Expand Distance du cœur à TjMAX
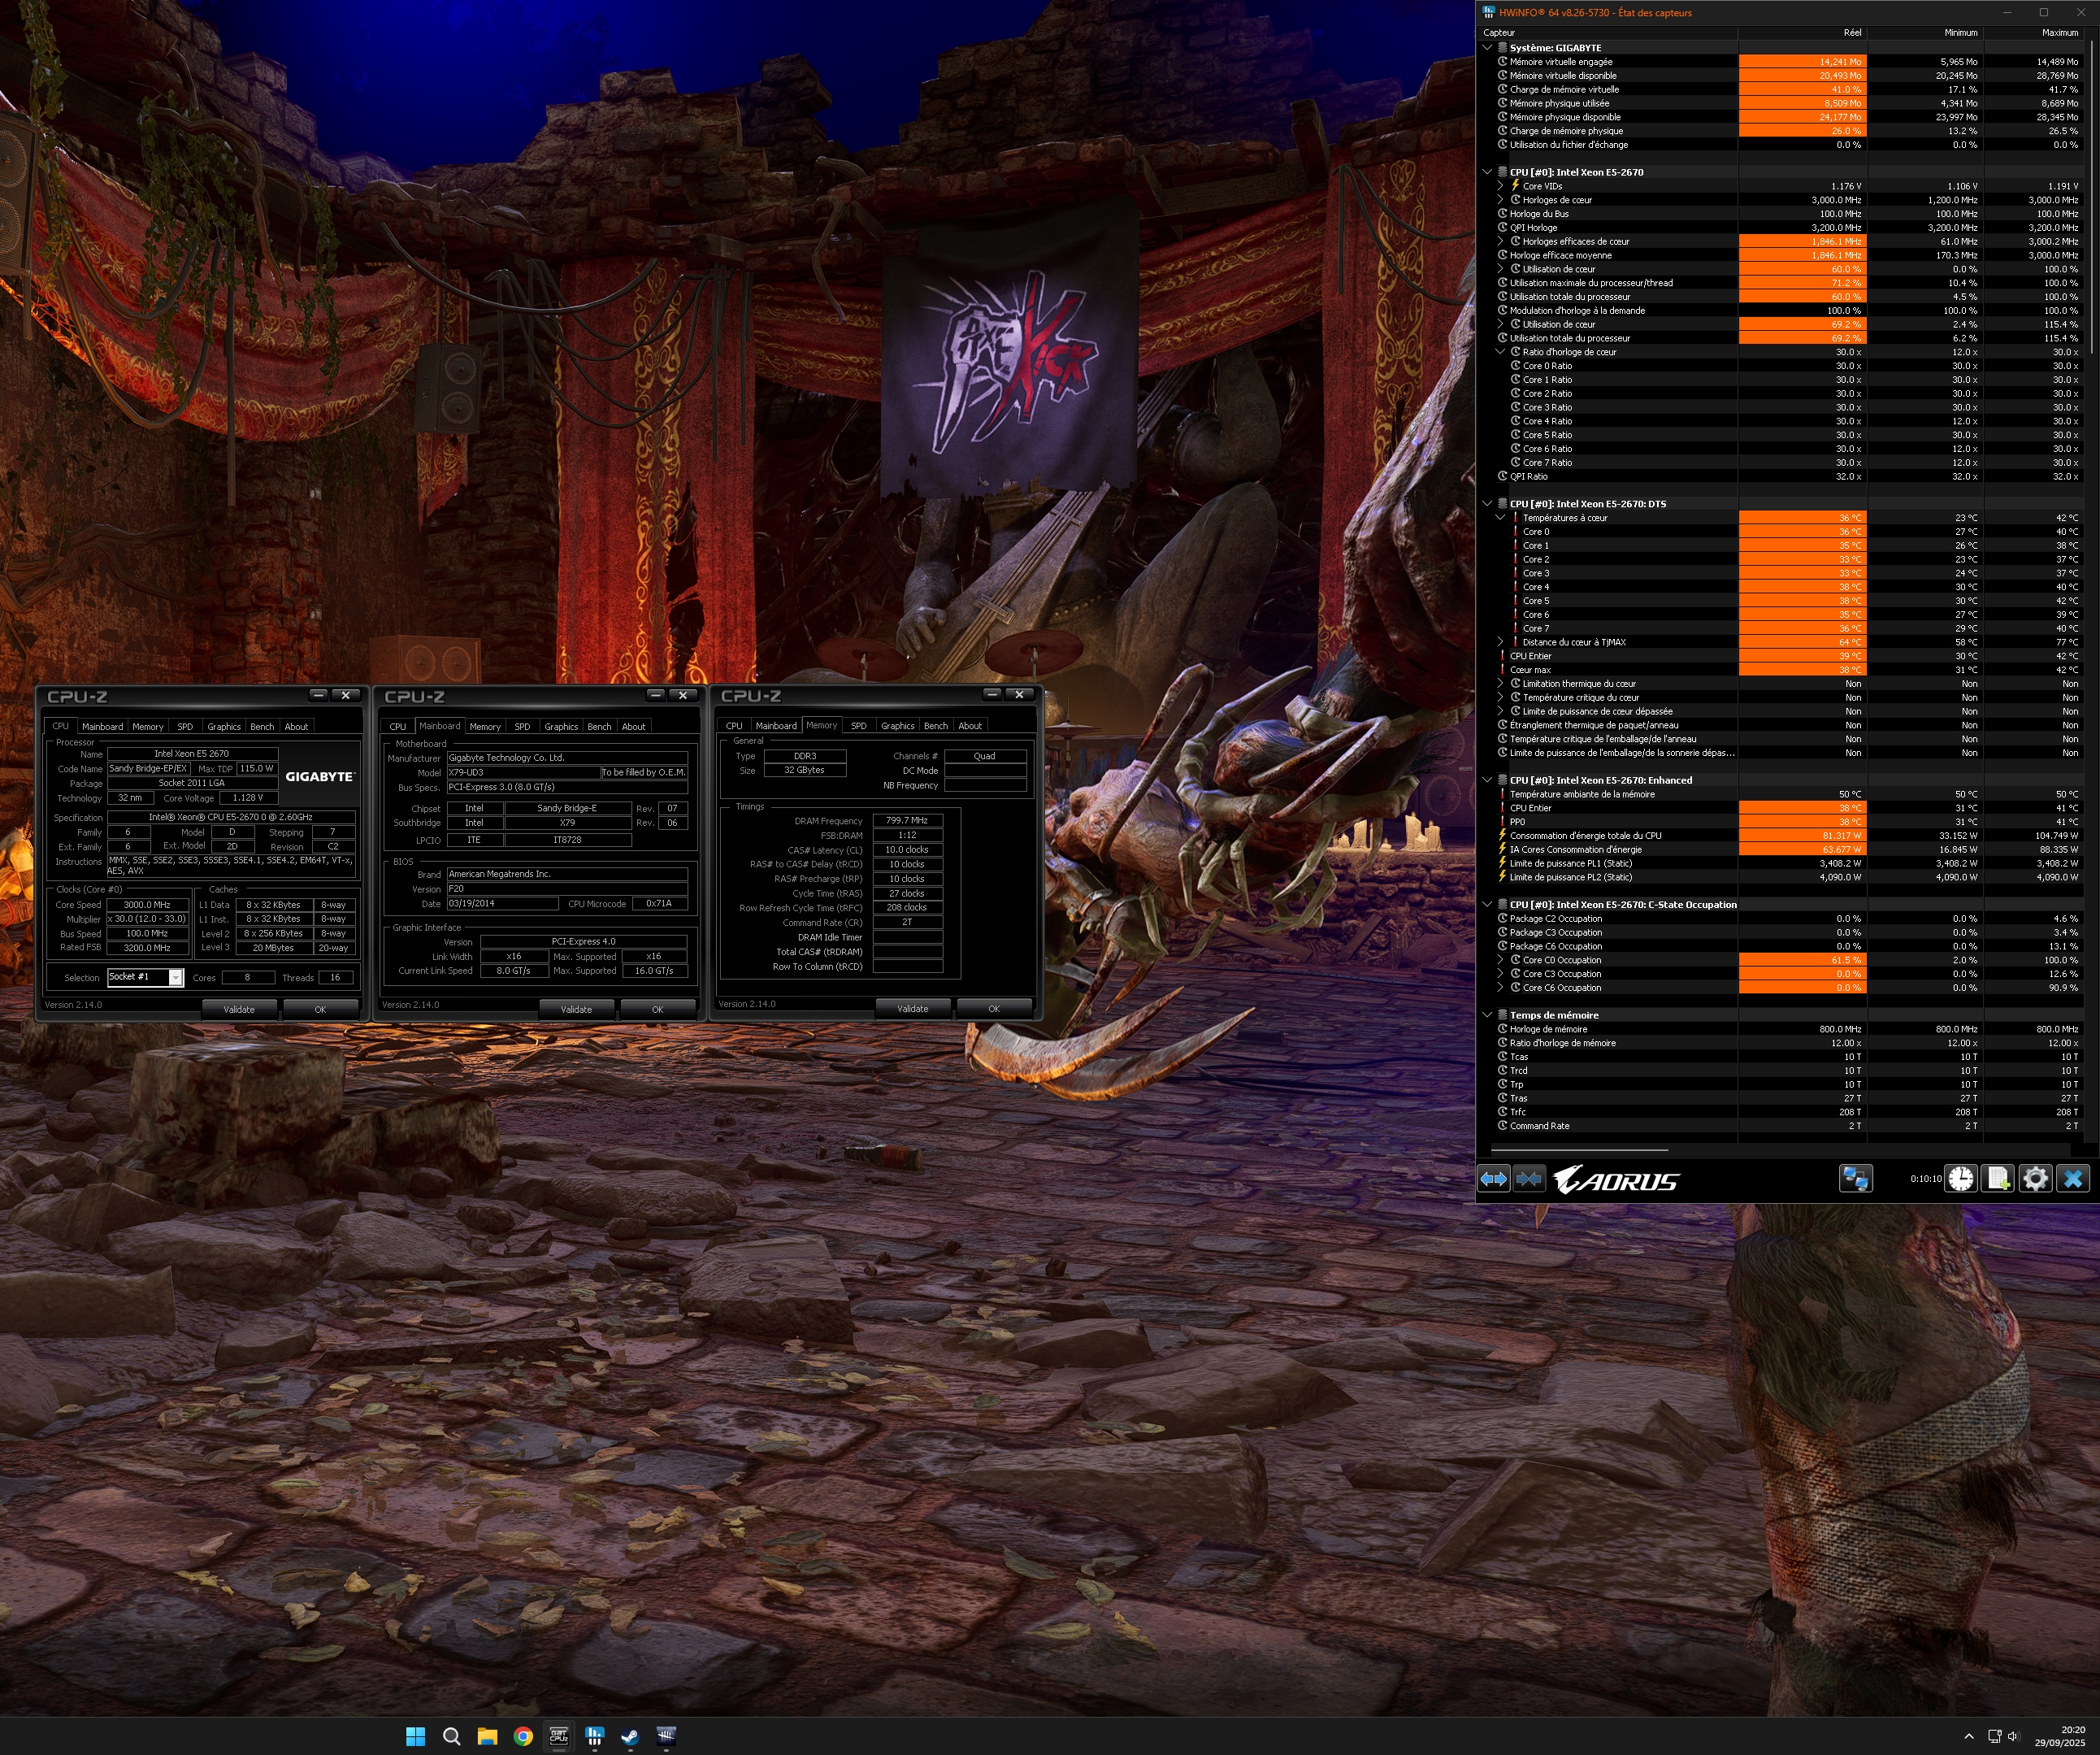The image size is (2100, 1755). (x=1500, y=642)
